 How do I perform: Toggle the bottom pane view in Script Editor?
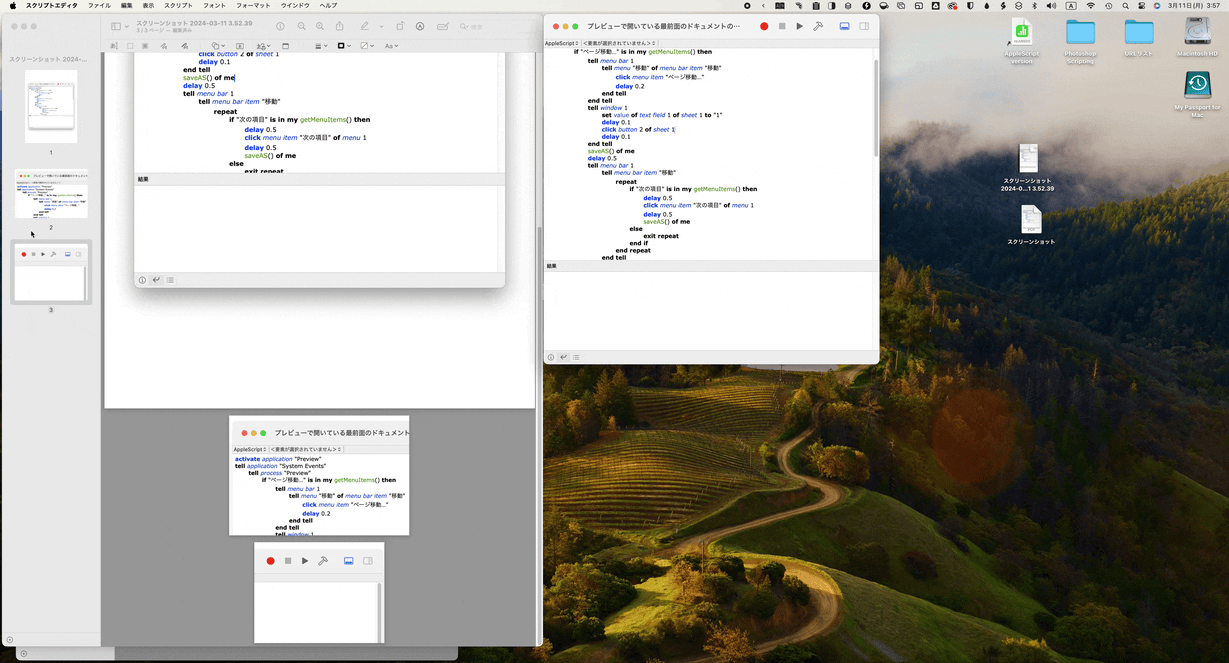tap(845, 26)
